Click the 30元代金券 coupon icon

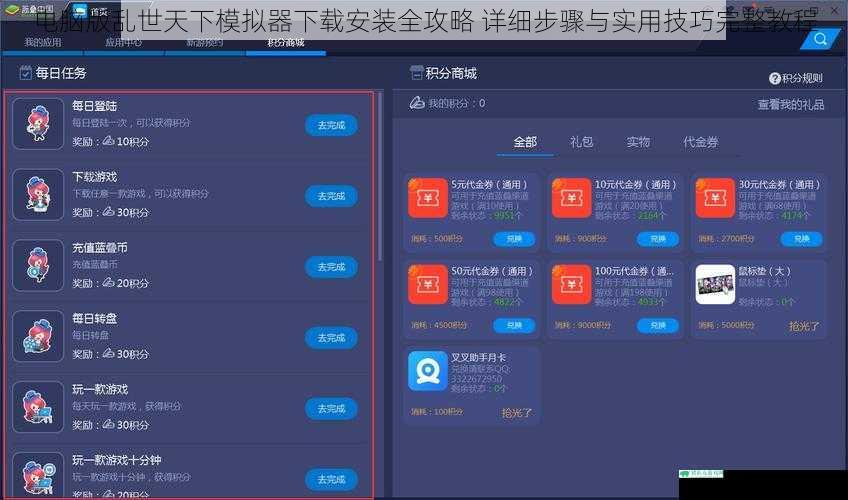pyautogui.click(x=715, y=198)
